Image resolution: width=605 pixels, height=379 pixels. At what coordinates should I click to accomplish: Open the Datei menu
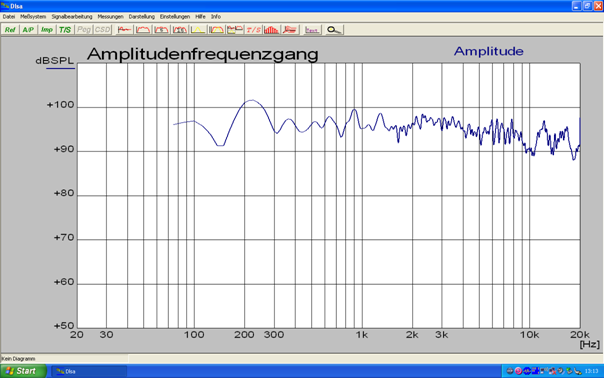[8, 17]
